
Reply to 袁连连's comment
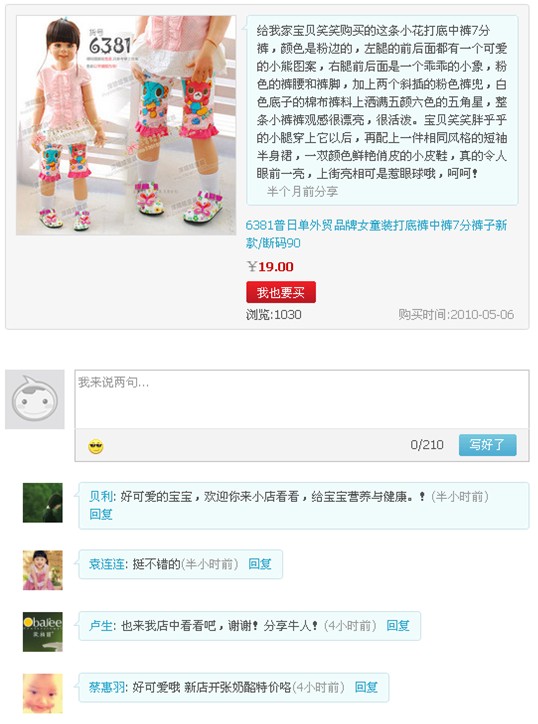260,564
